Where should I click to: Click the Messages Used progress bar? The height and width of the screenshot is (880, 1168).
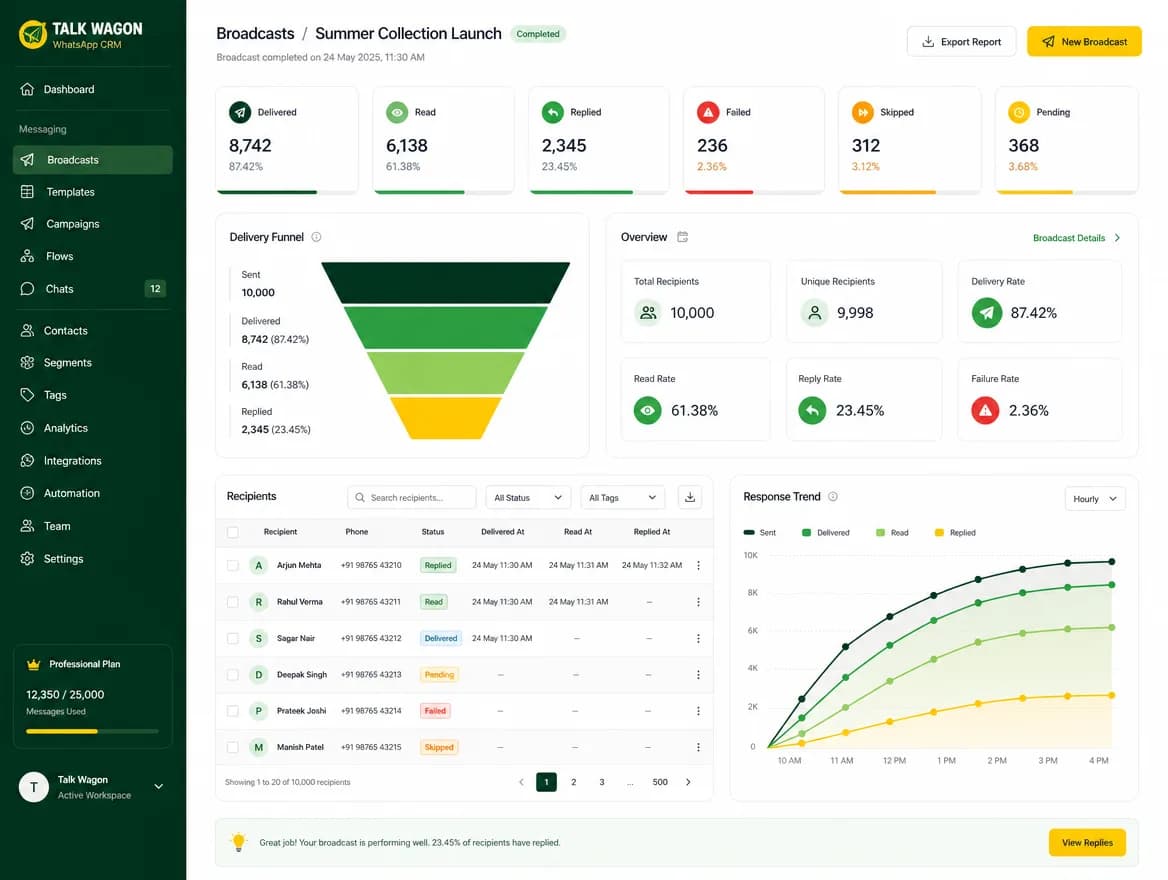coord(92,731)
